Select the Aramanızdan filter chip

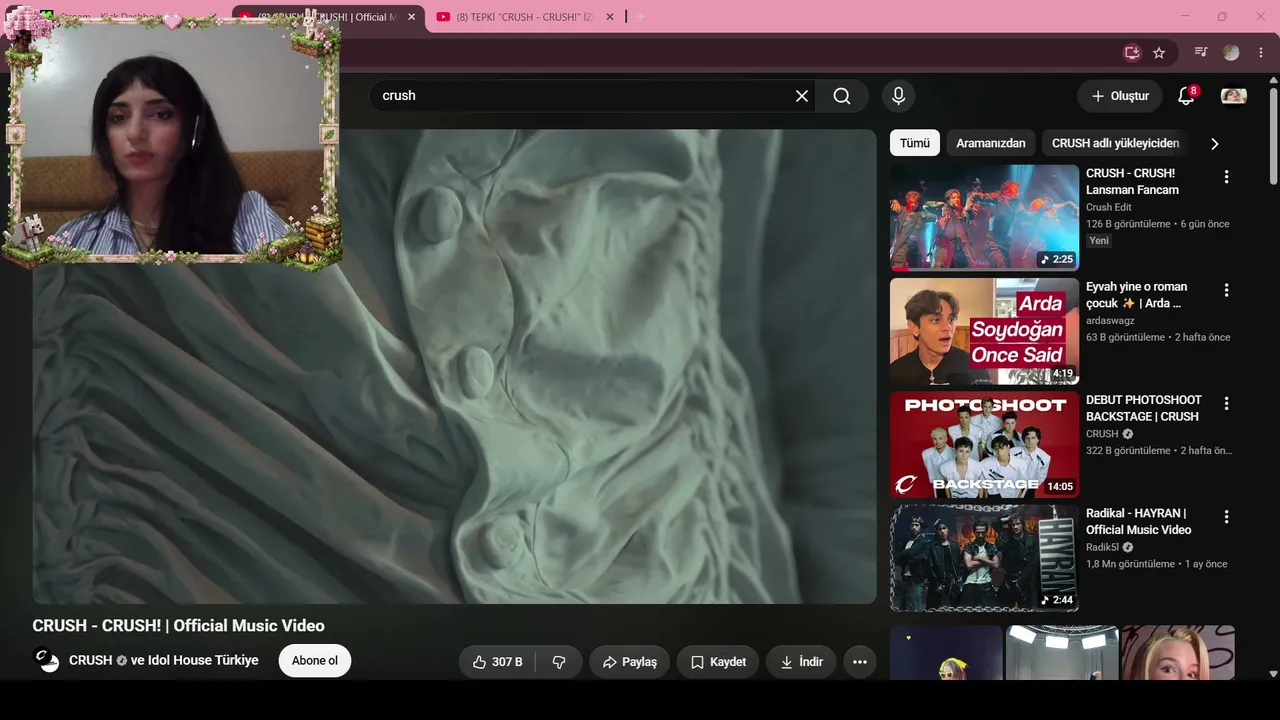(x=991, y=143)
